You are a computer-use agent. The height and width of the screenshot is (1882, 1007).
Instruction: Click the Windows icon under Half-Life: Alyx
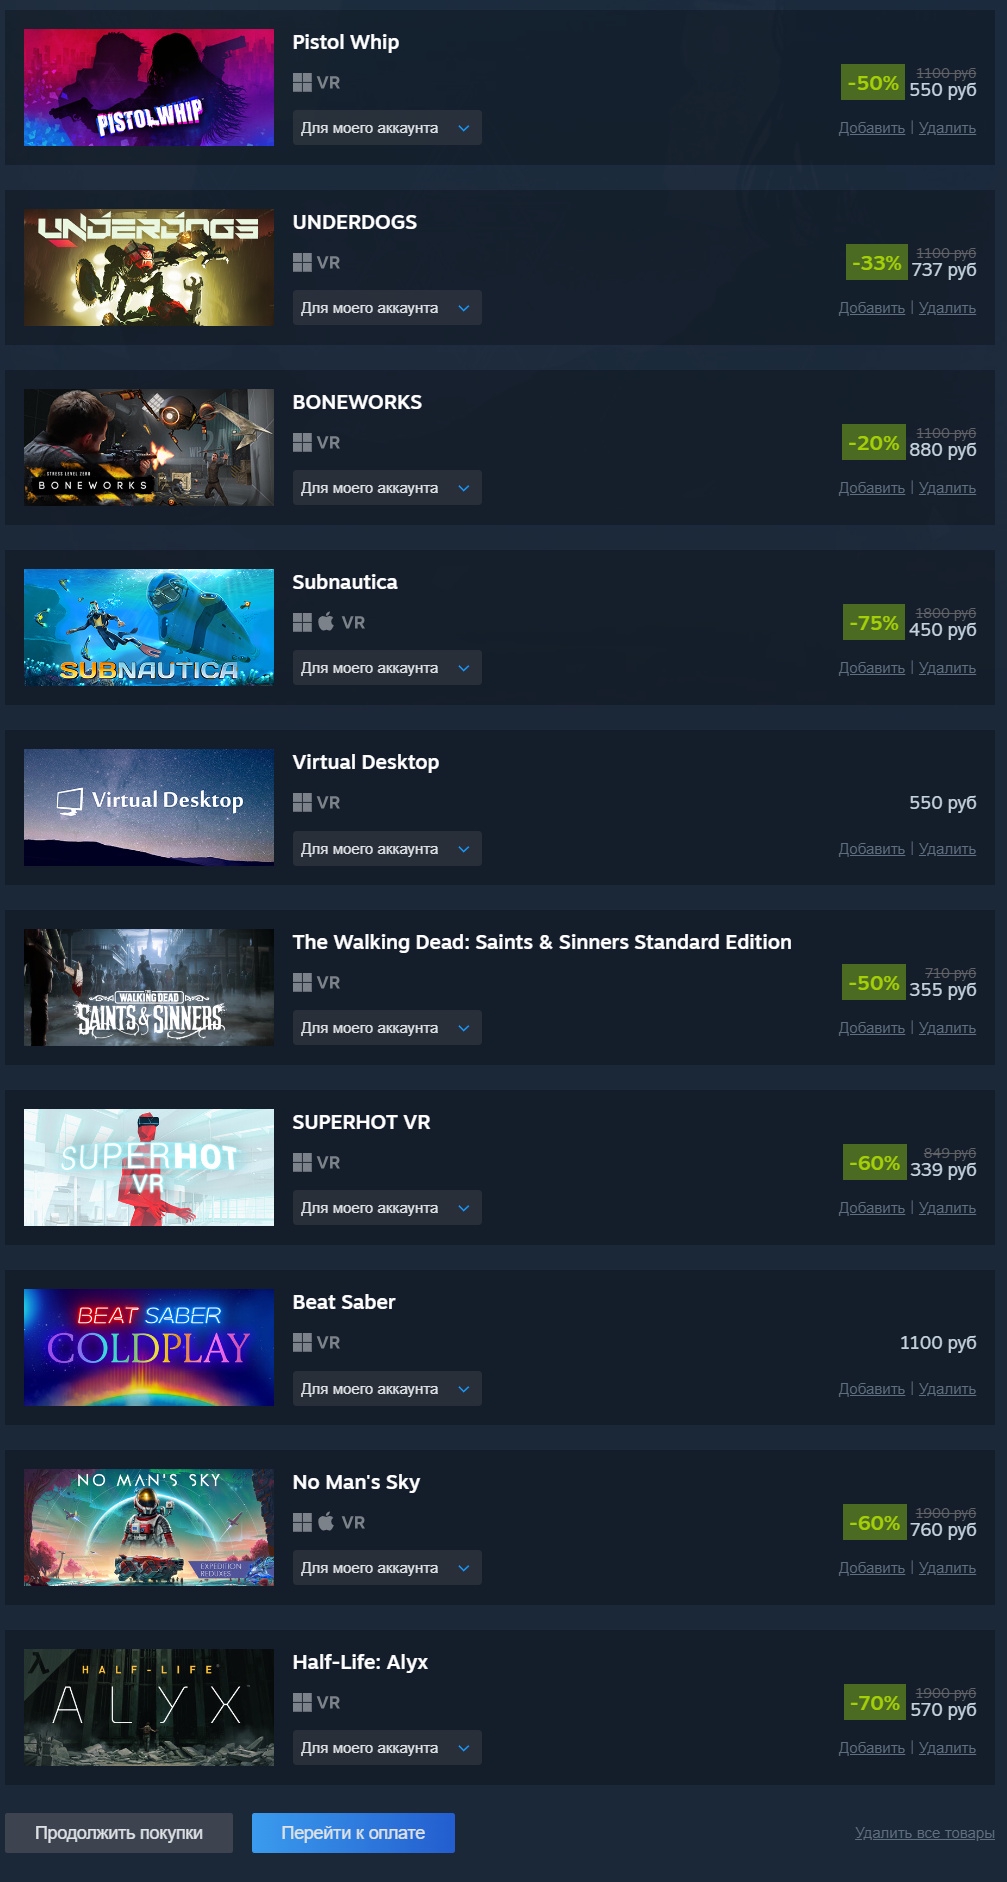click(302, 1702)
